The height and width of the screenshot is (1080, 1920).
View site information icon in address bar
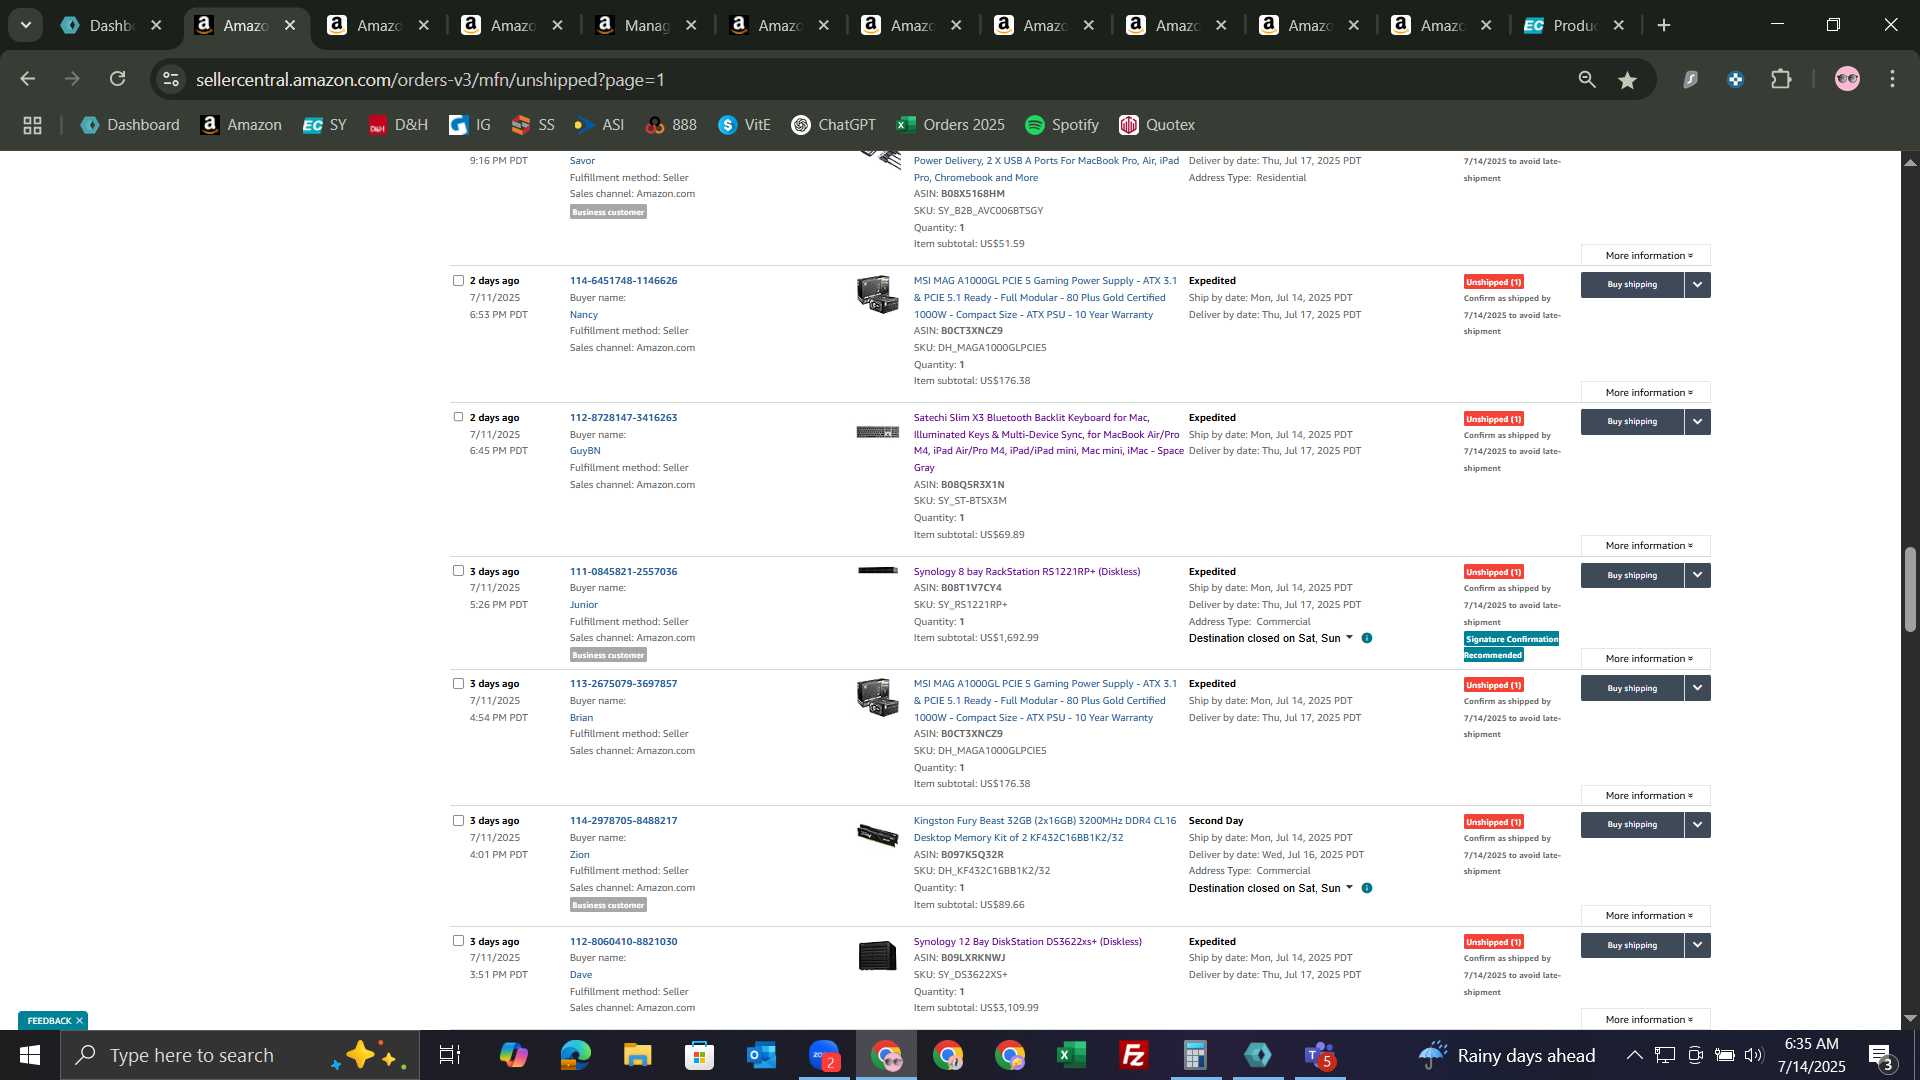pos(171,79)
